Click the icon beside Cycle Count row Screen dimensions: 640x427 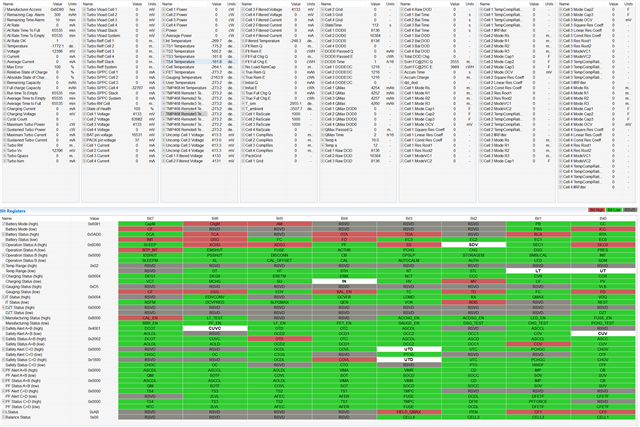click(x=4, y=119)
